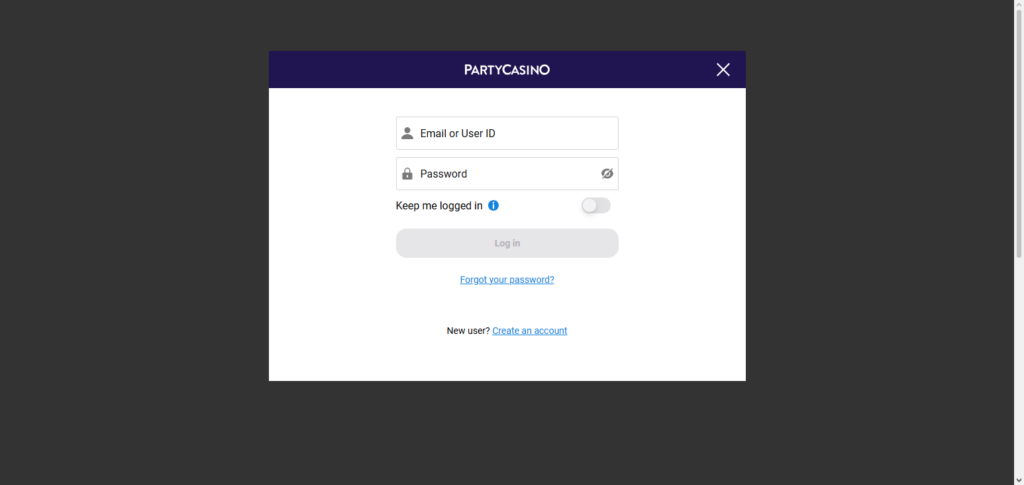The image size is (1024, 485).
Task: Click the user silhouette icon
Action: click(407, 133)
